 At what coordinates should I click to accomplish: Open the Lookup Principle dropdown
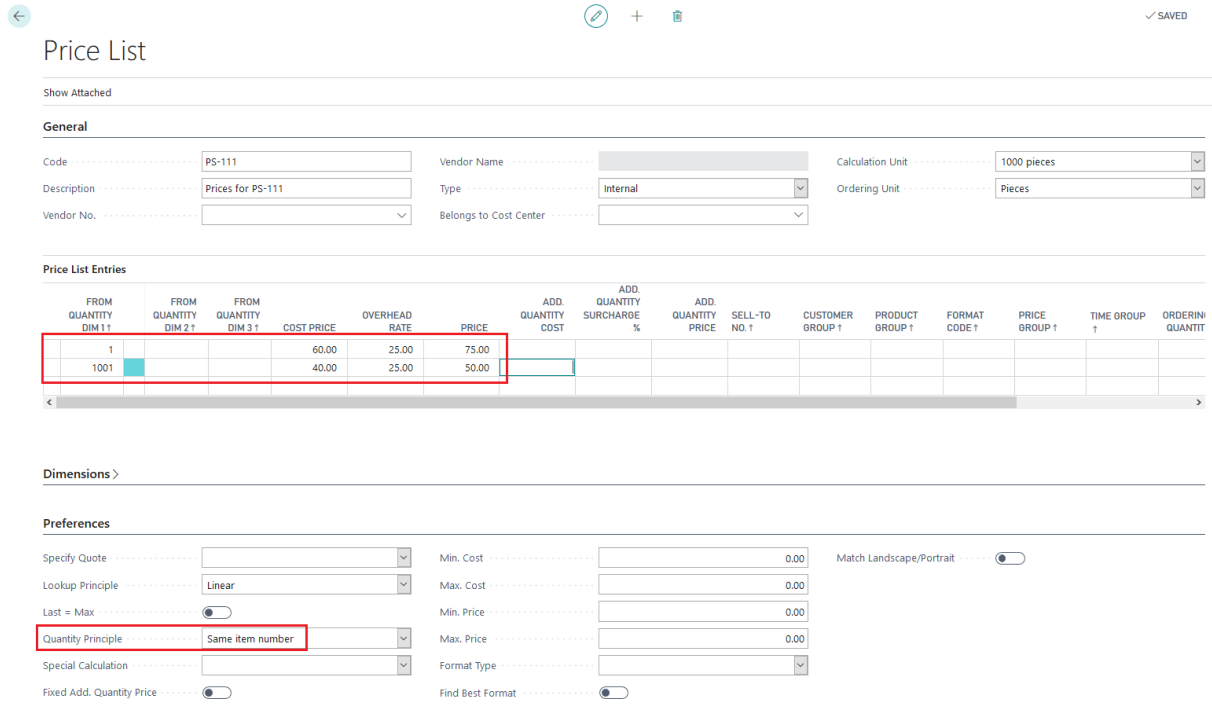point(402,585)
